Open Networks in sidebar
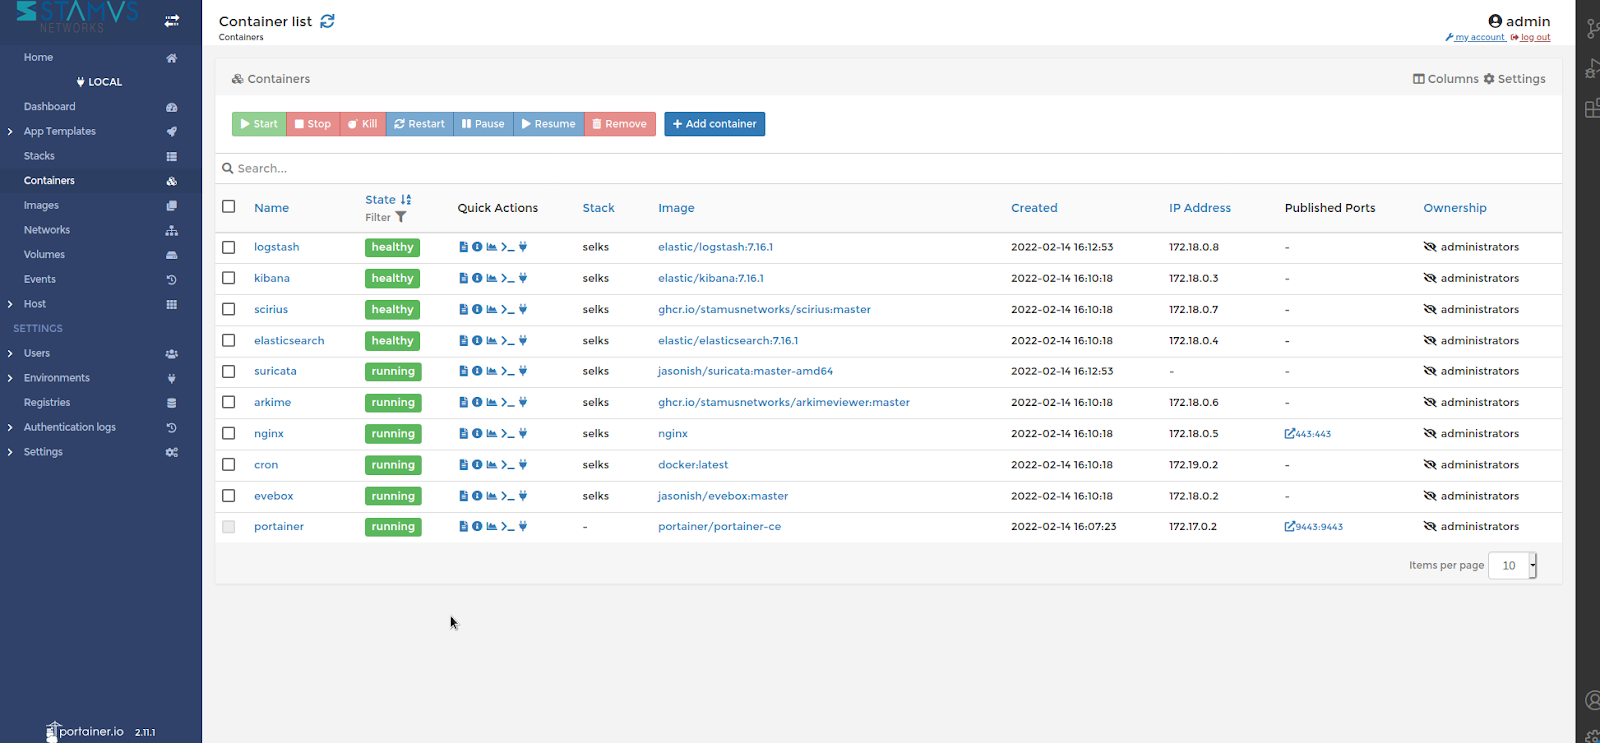The height and width of the screenshot is (743, 1600). click(47, 230)
